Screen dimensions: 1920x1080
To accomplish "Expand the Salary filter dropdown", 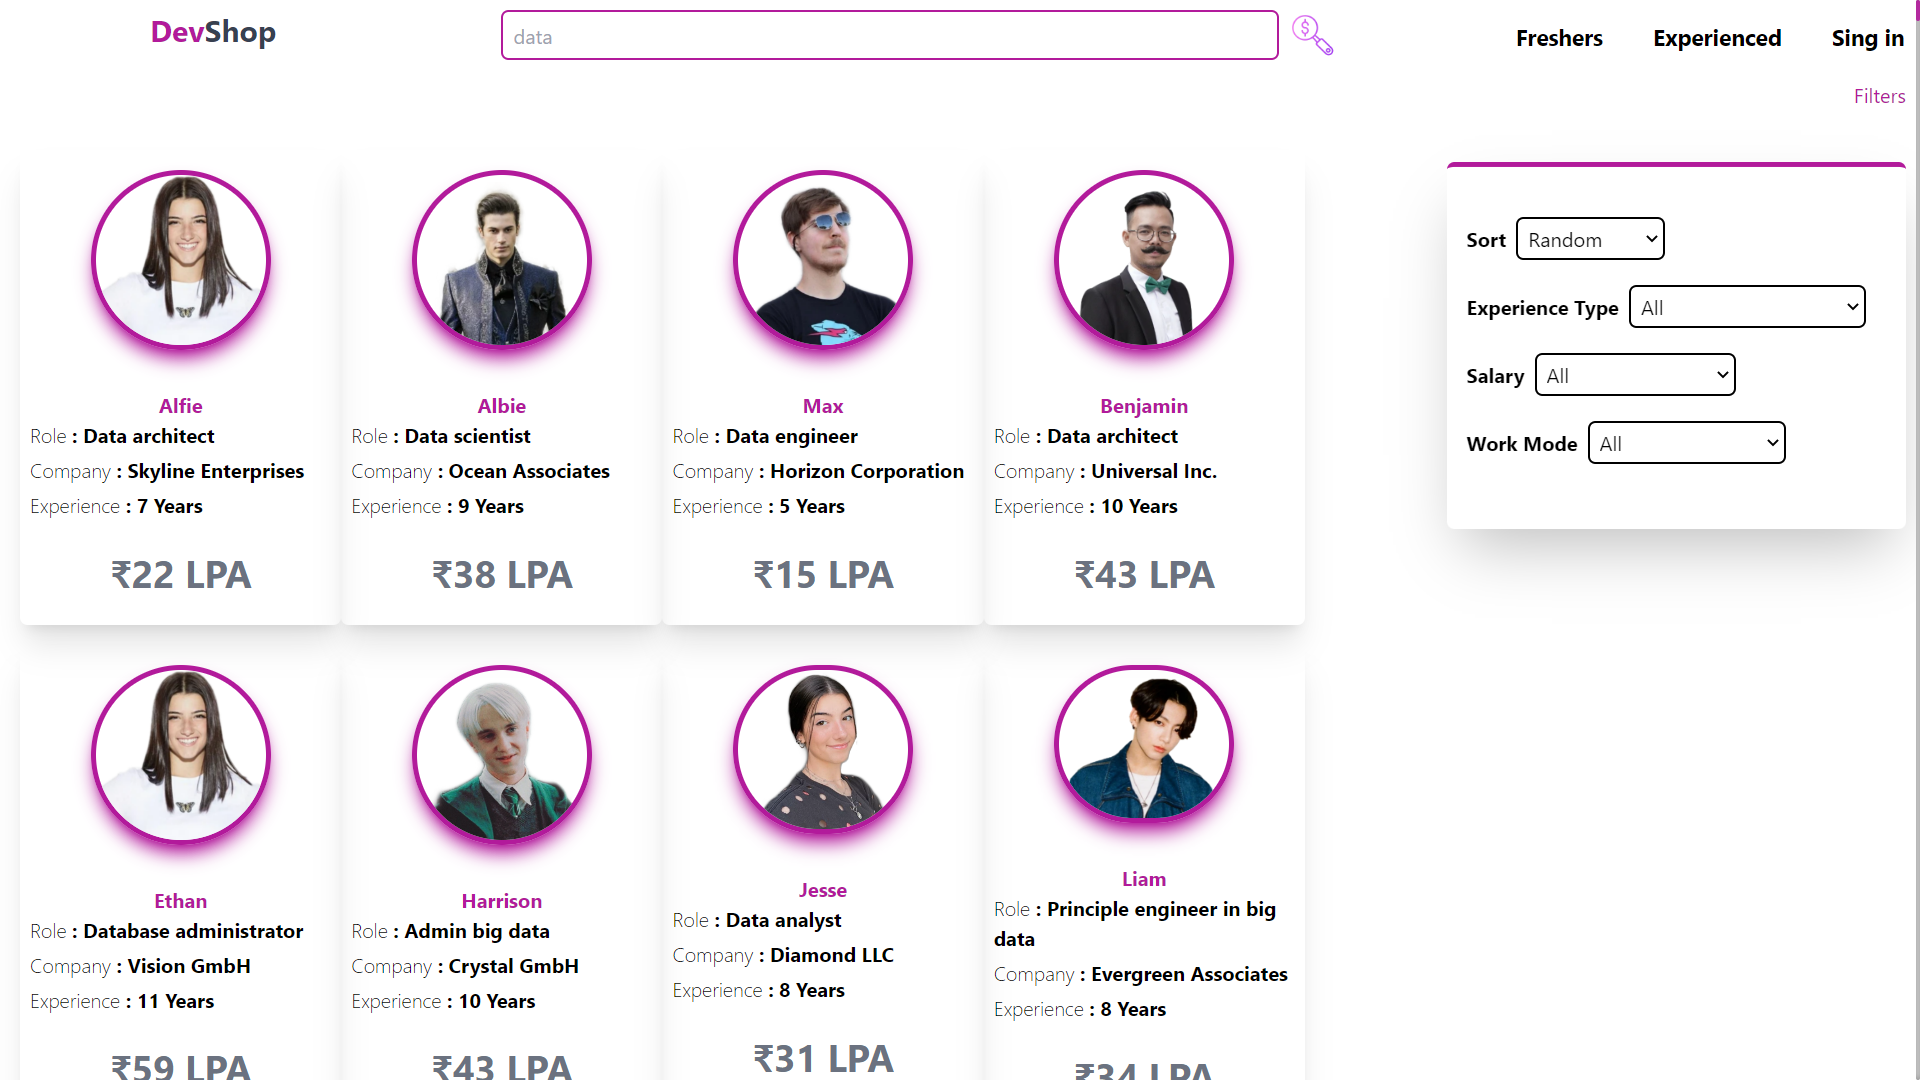I will [x=1635, y=375].
